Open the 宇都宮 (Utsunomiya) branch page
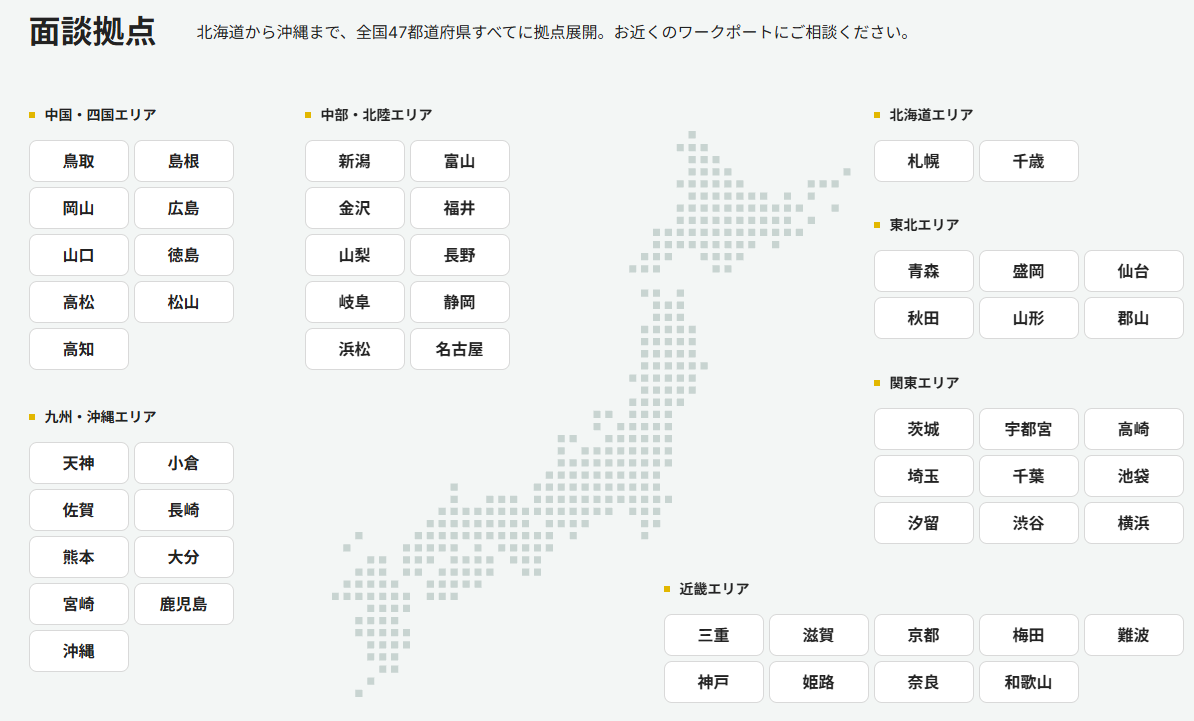 pos(1028,429)
